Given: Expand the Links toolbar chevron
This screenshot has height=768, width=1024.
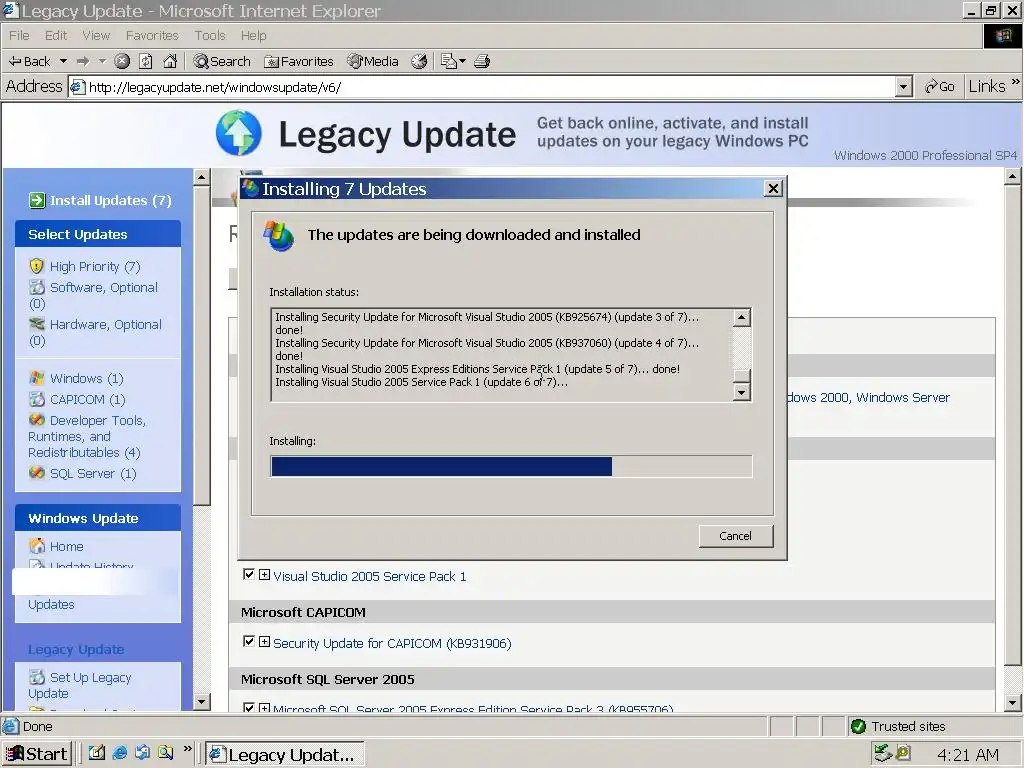Looking at the screenshot, I should coord(1015,82).
